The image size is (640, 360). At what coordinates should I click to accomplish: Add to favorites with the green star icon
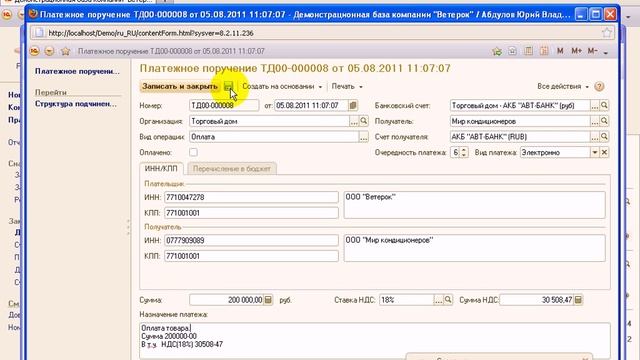pos(497,51)
